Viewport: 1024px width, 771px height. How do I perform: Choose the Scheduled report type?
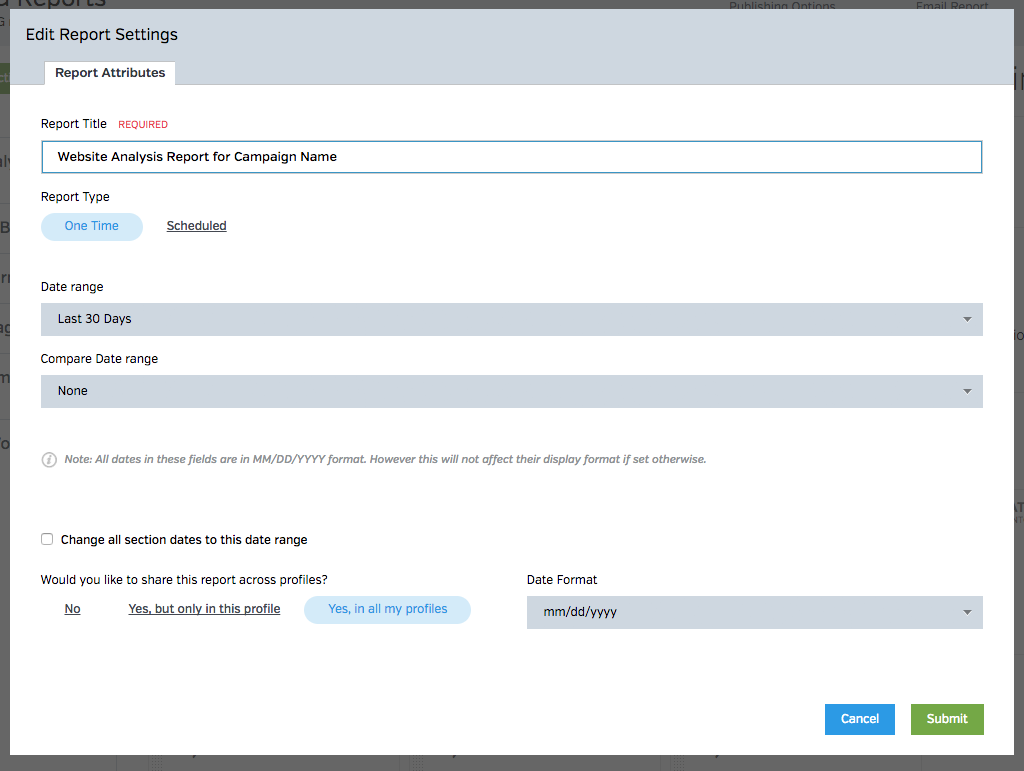coord(196,226)
